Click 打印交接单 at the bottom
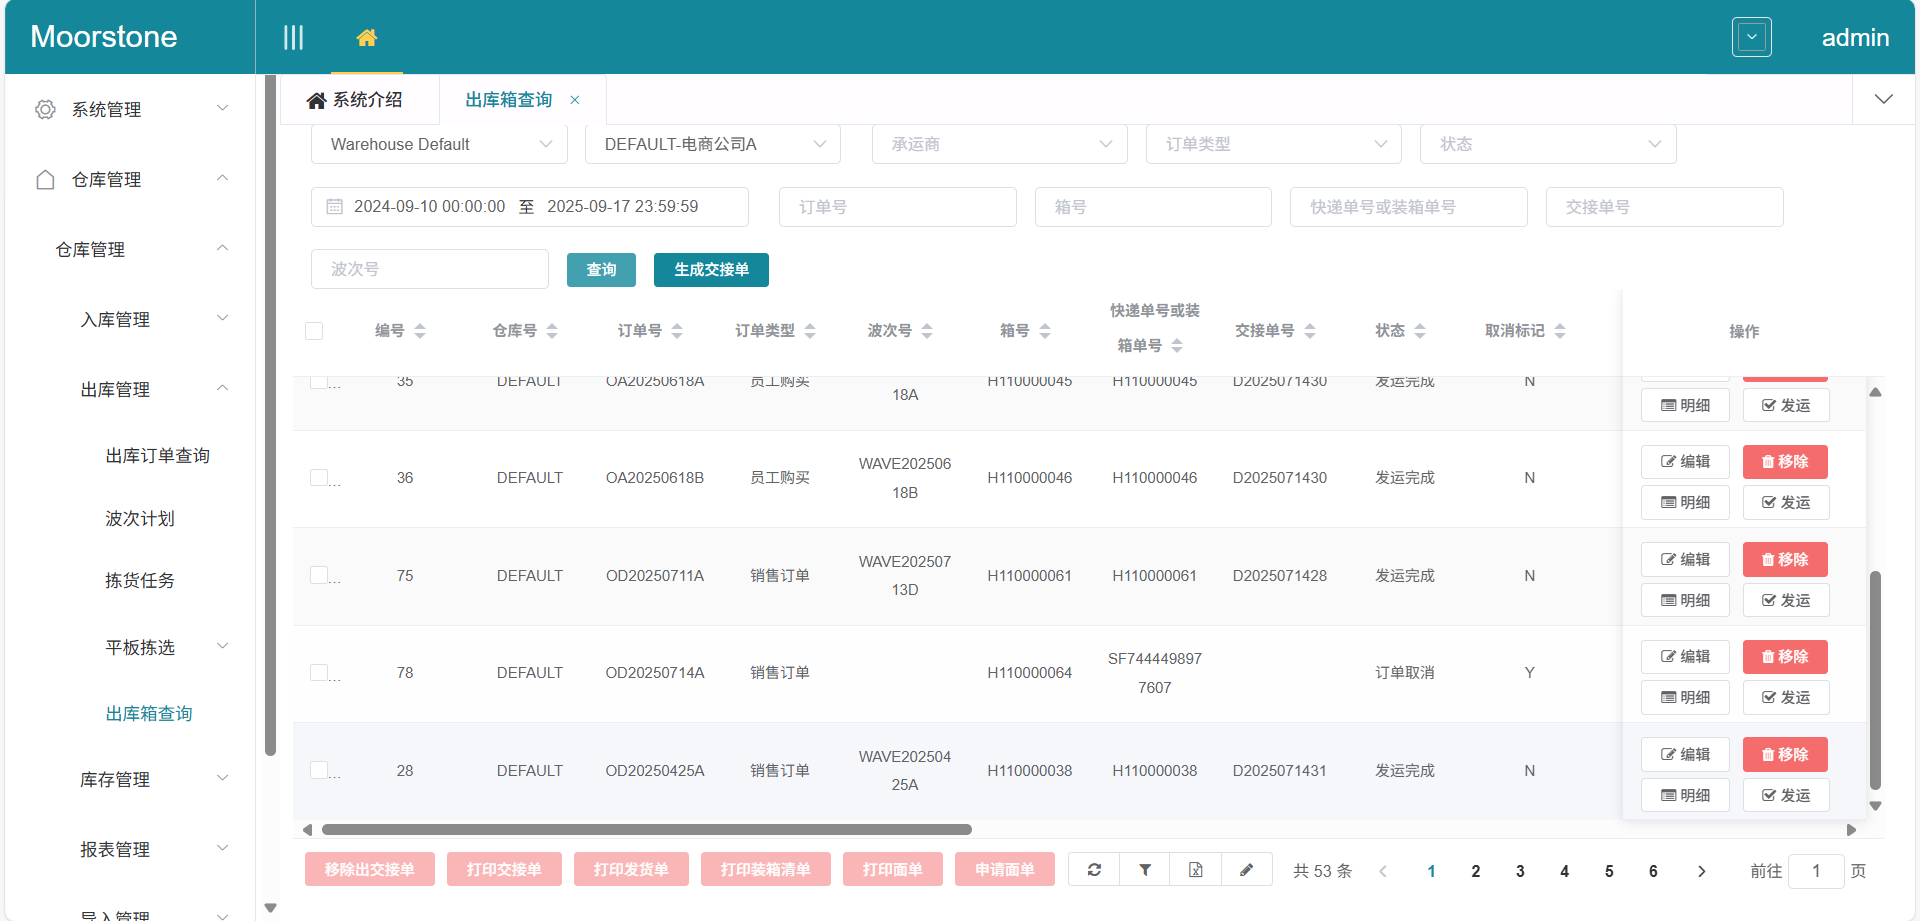Screen dimensions: 1920x921 tap(504, 869)
